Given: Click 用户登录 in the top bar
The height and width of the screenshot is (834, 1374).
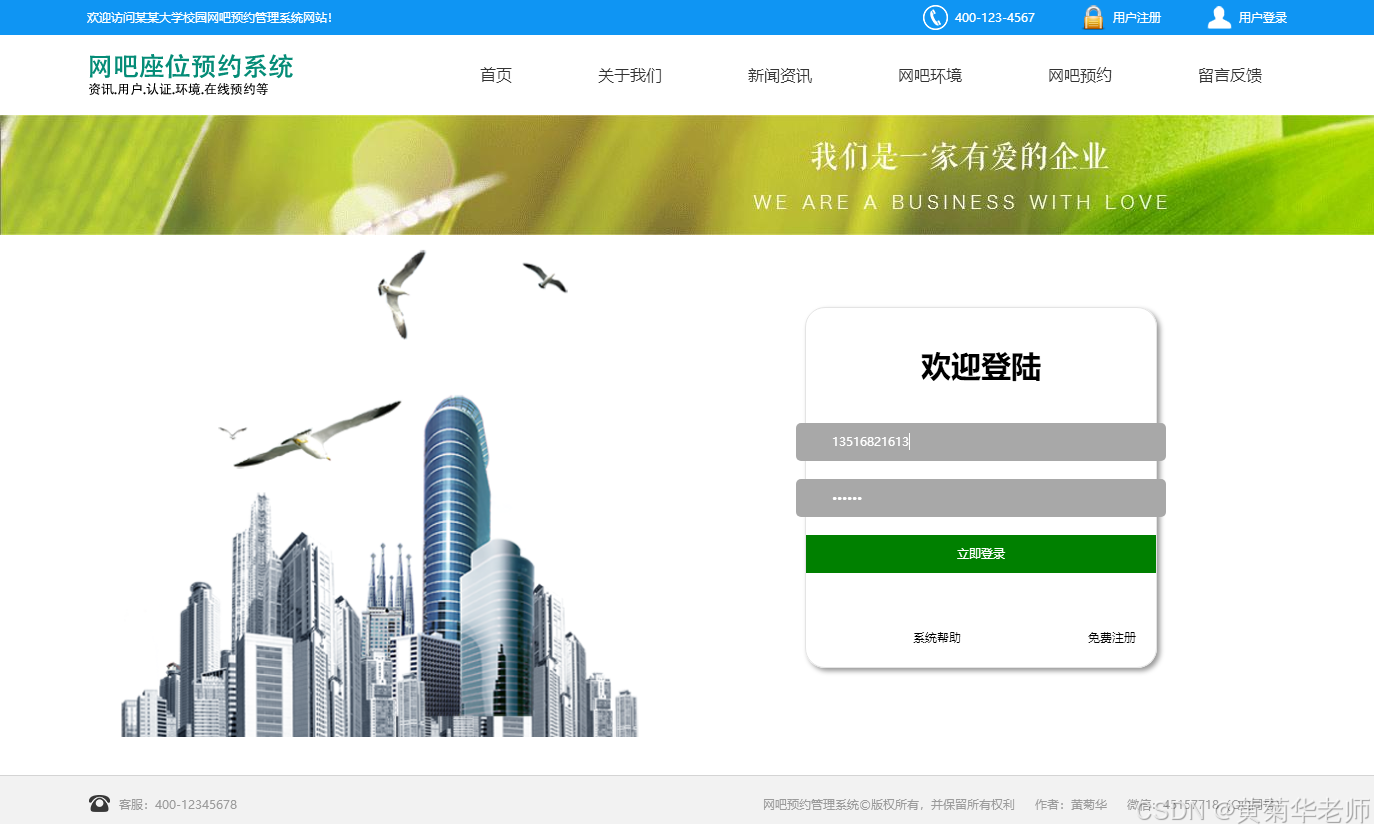Looking at the screenshot, I should (1262, 17).
